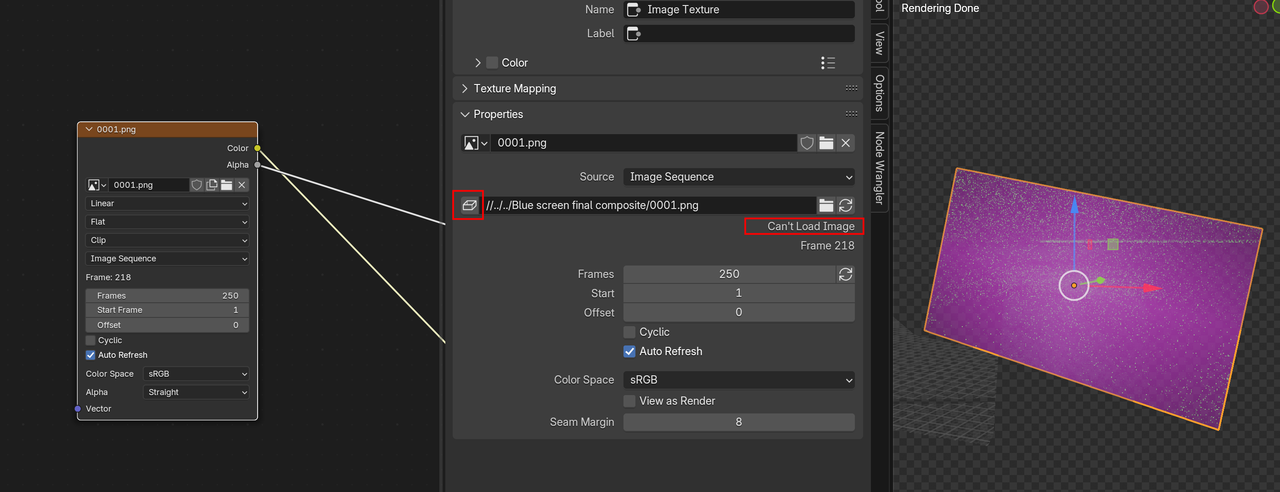Screen dimensions: 1280x492
Task: Click the Frames value 250 in sidebar
Action: (729, 274)
